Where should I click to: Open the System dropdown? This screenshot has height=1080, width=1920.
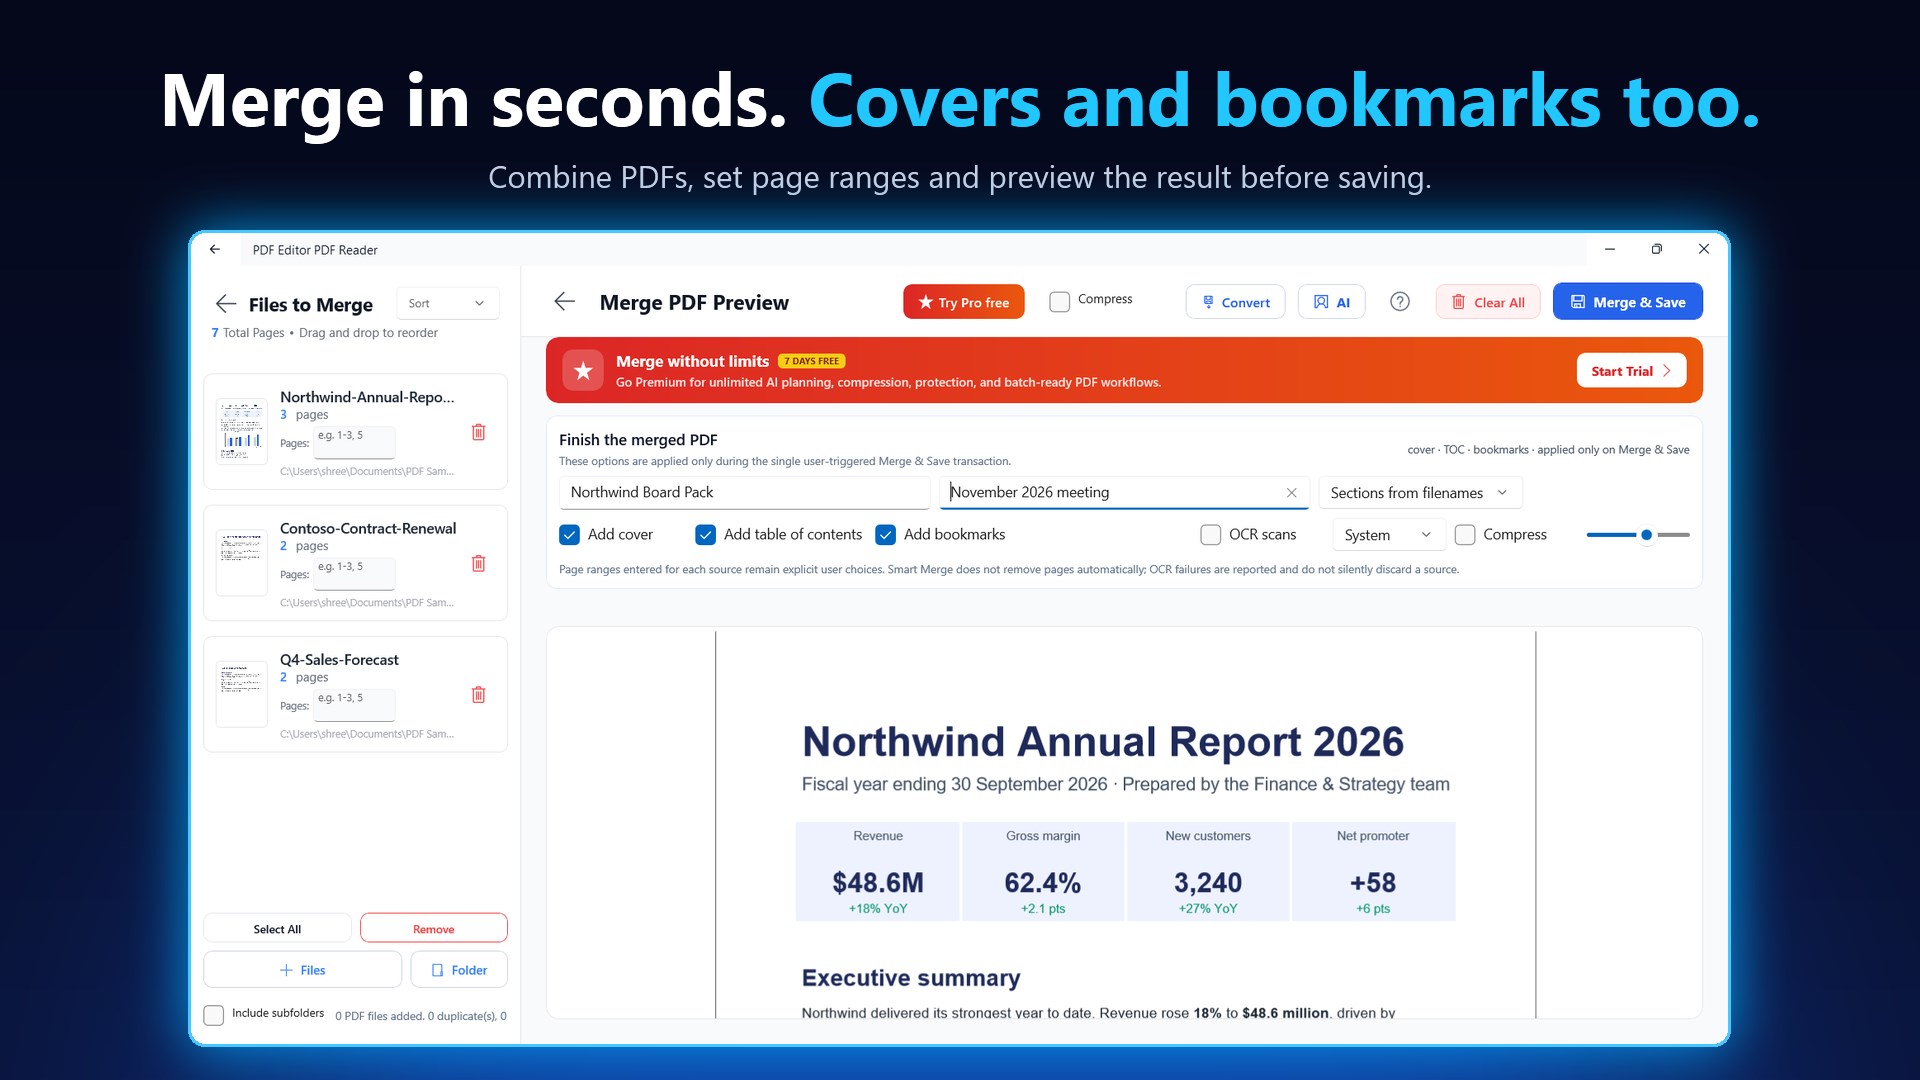tap(1388, 534)
